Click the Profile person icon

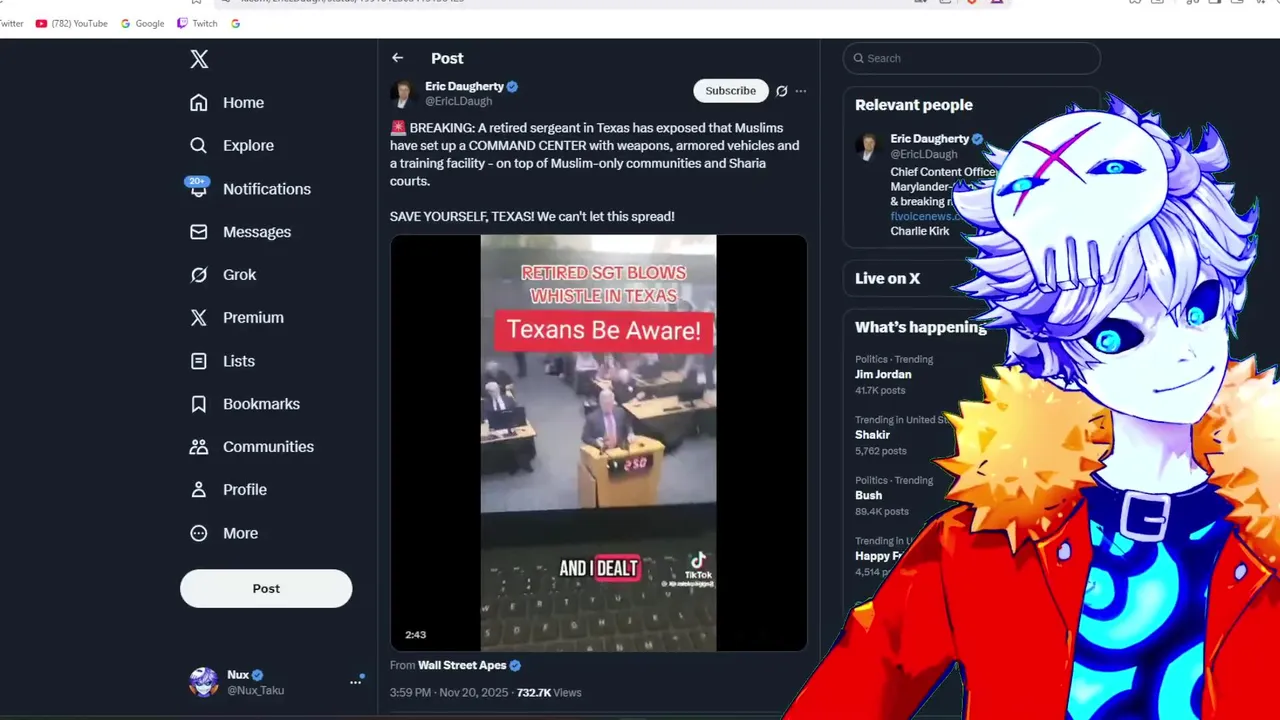(x=199, y=490)
